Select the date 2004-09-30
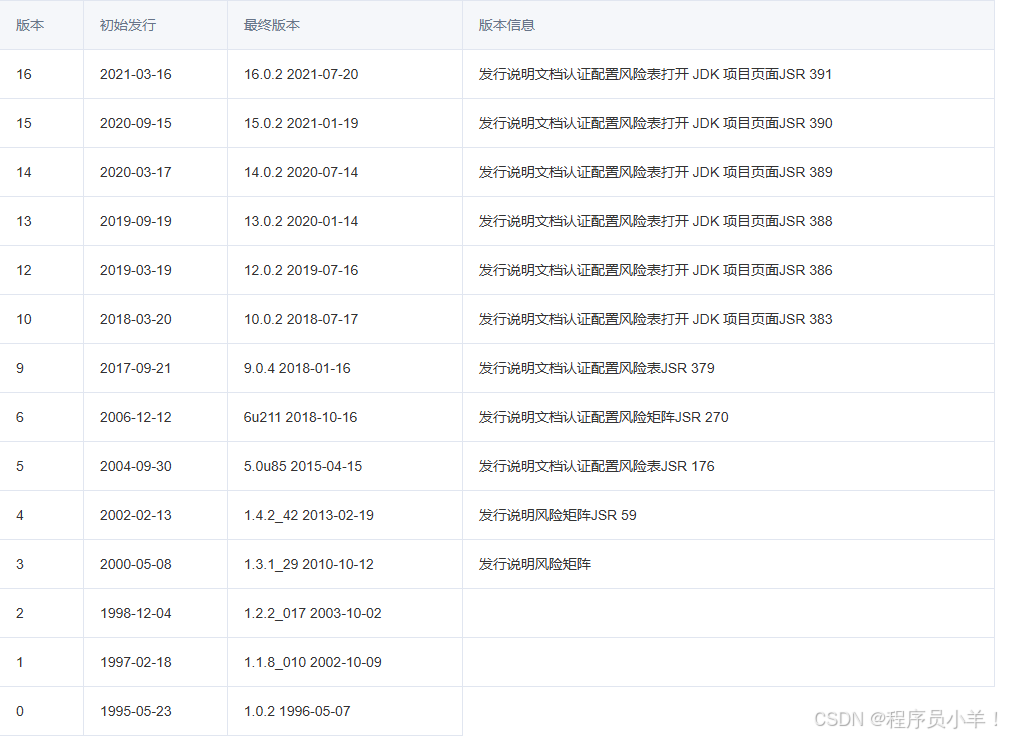Screen dimensions: 1009x737 click(x=136, y=465)
